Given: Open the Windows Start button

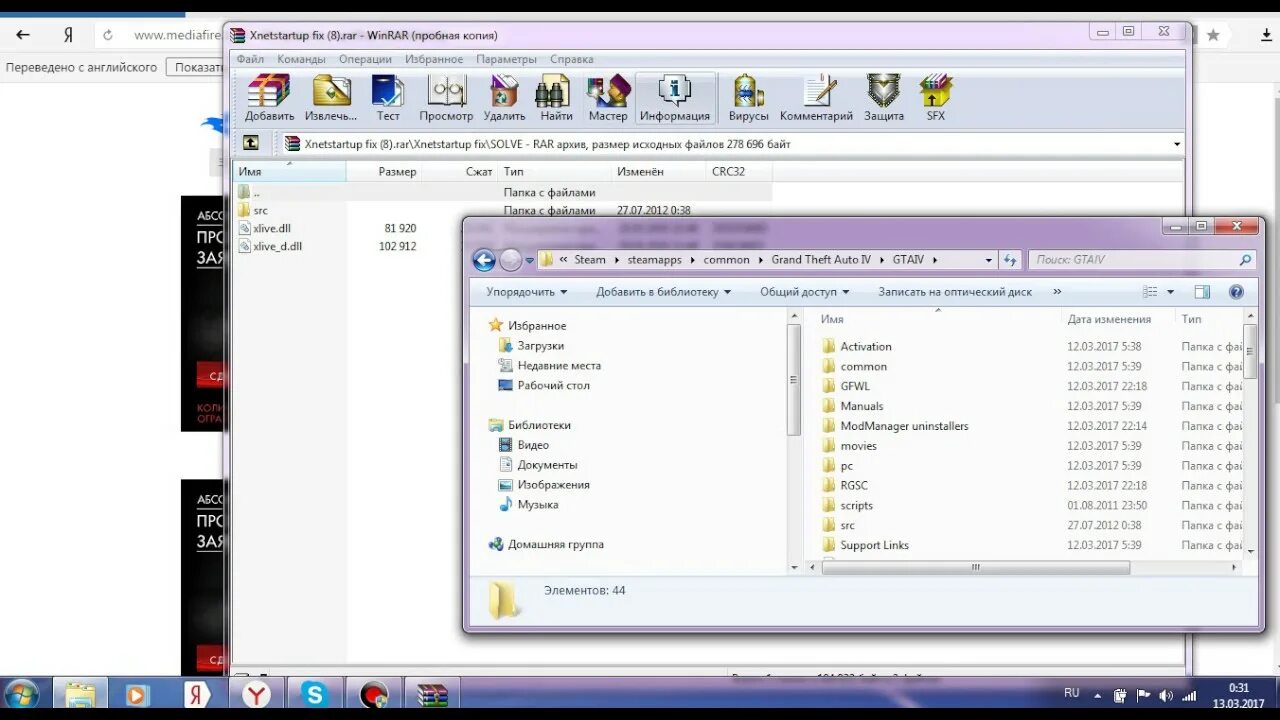Looking at the screenshot, I should tap(22, 694).
